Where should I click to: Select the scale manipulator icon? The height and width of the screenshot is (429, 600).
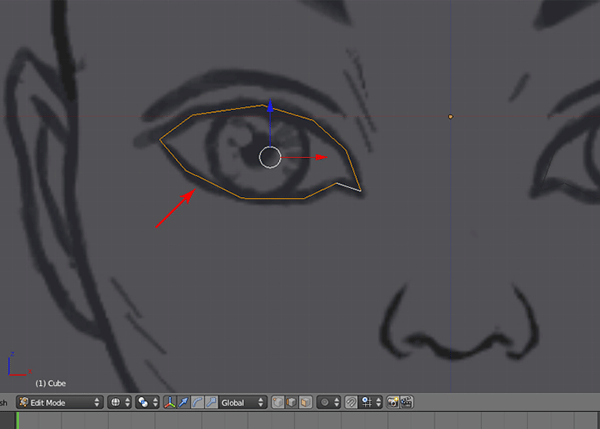pos(211,402)
